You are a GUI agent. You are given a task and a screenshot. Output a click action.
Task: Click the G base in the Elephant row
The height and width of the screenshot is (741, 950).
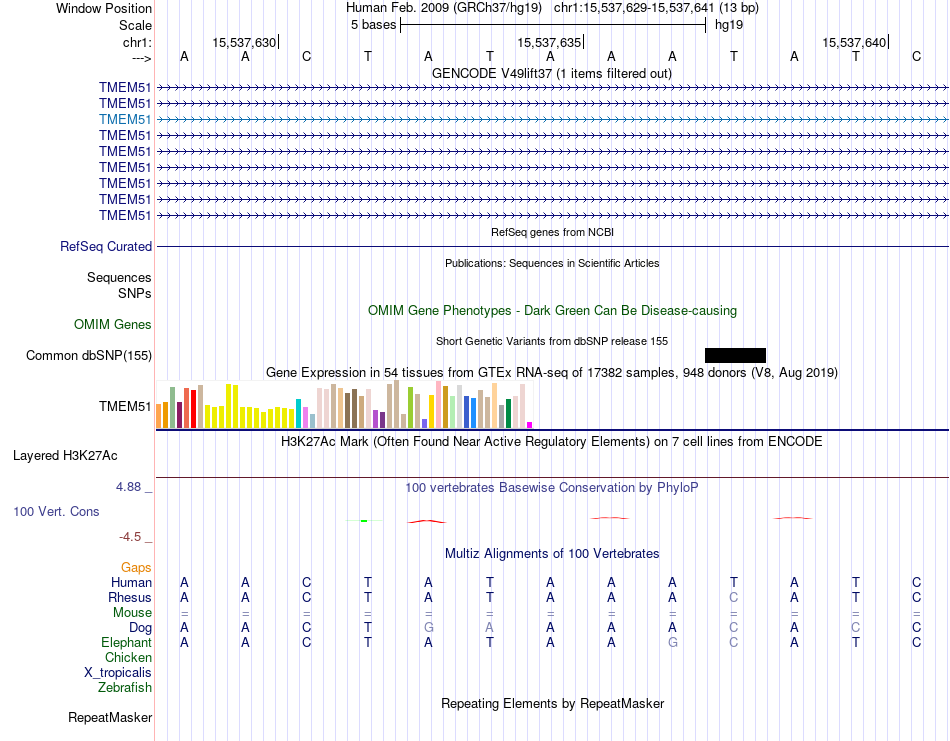coord(673,643)
